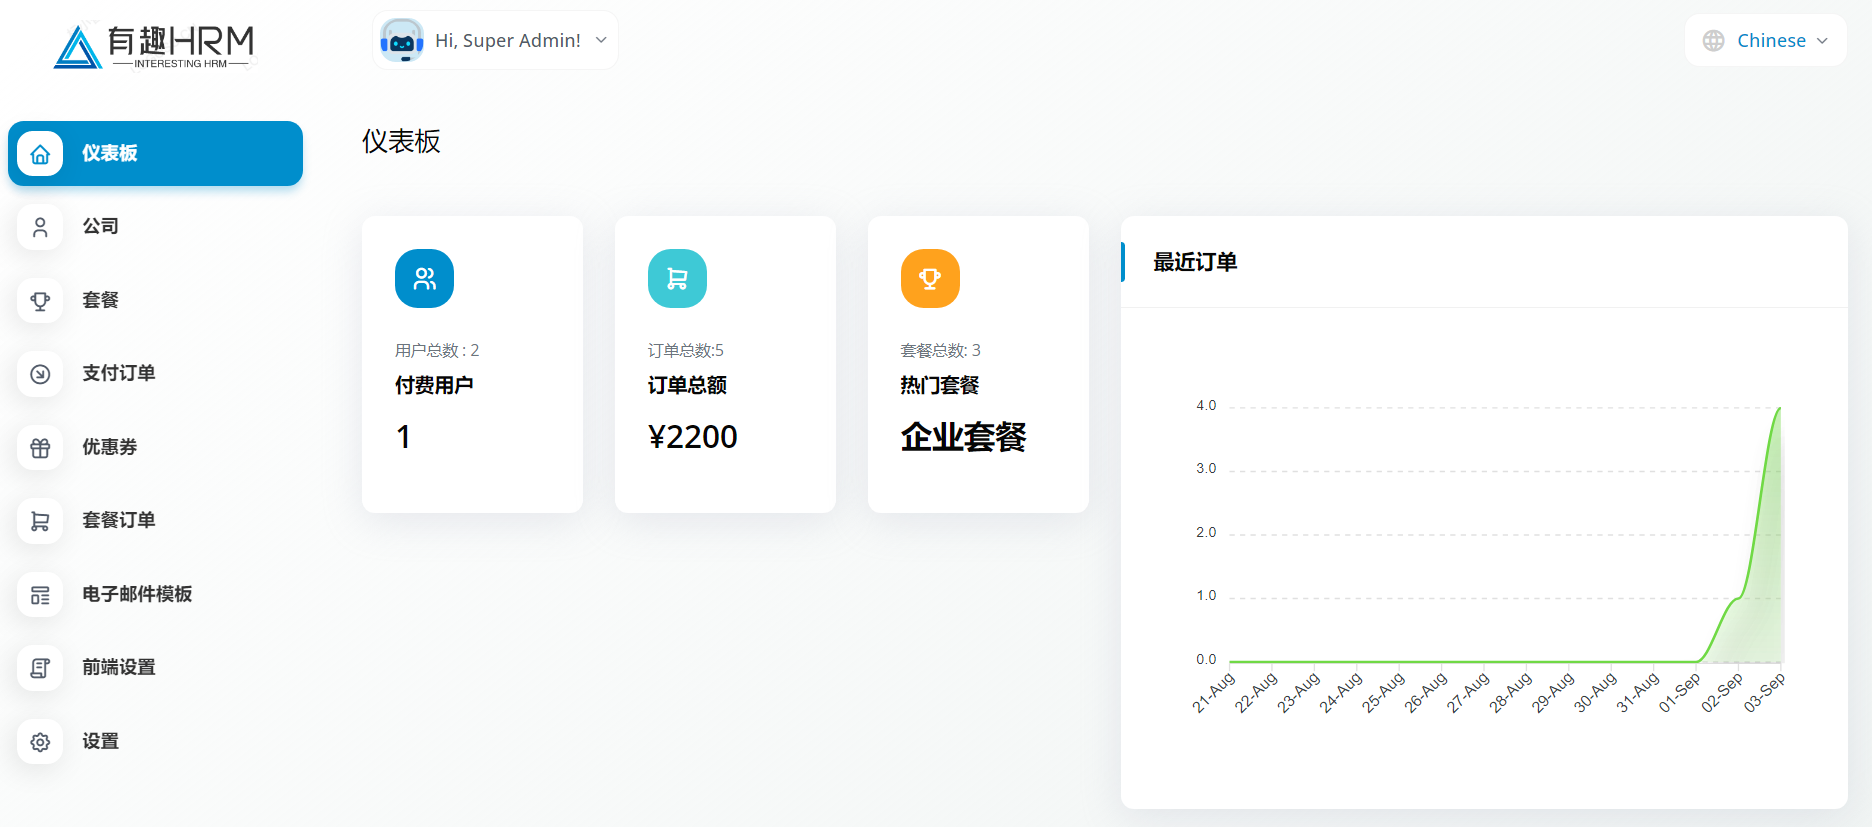Click the scroll icon for 前端设置
1872x827 pixels.
[x=40, y=668]
